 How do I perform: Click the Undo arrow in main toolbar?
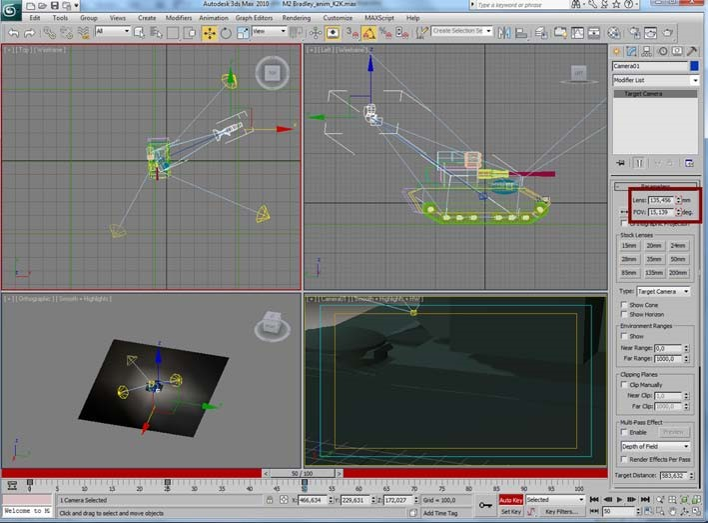14,33
